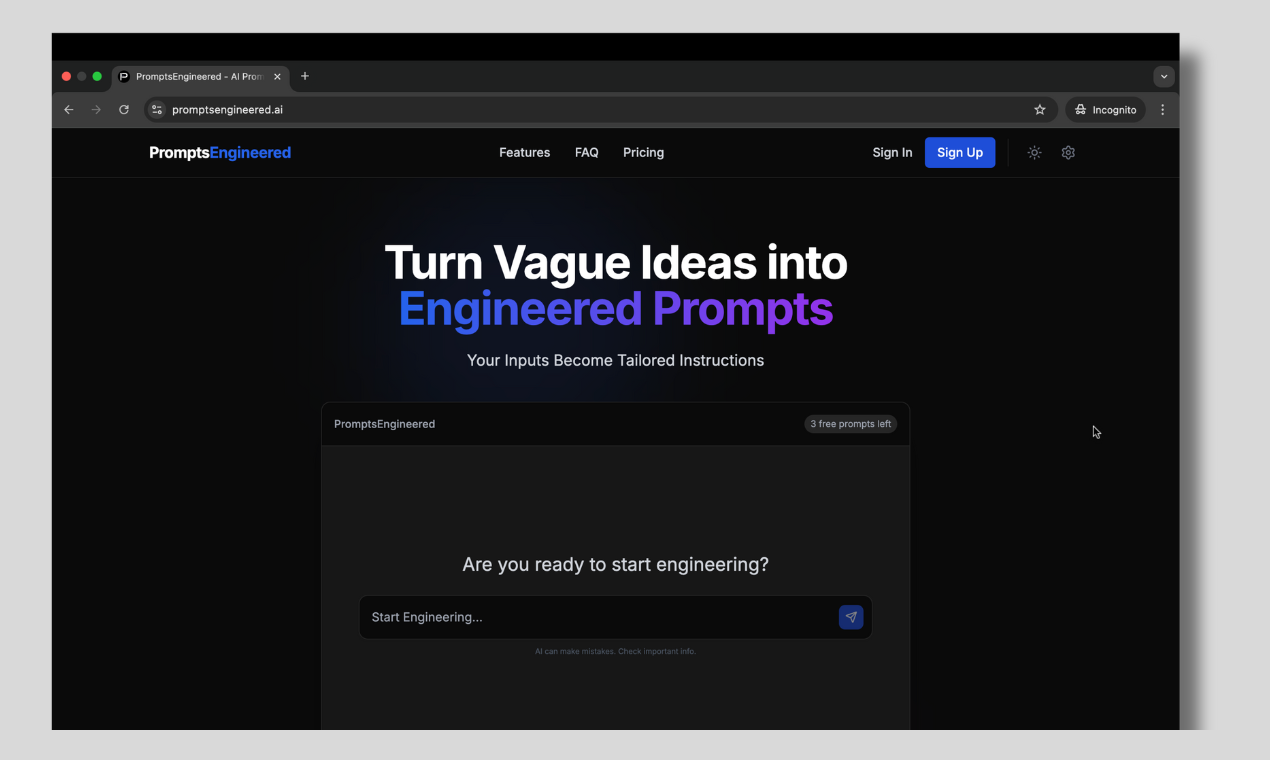Click the Your Inputs Become Tailored Instructions subtitle

pos(615,360)
